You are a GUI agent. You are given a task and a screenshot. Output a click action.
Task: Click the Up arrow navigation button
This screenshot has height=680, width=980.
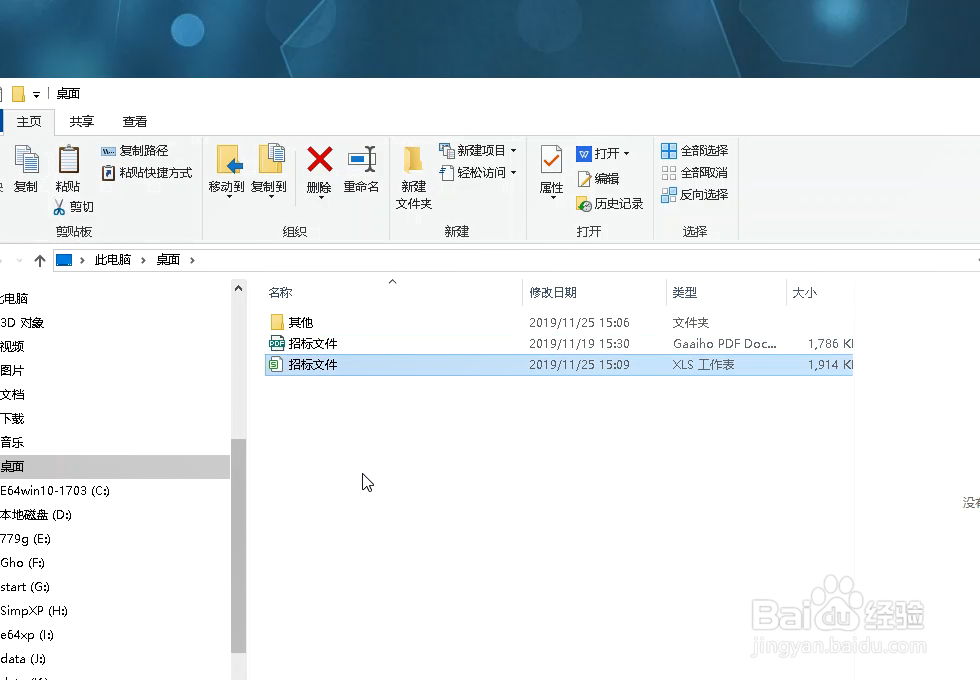tap(40, 261)
